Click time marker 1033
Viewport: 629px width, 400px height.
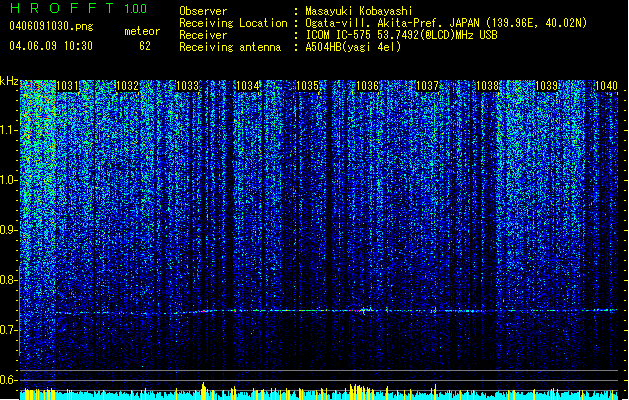(188, 86)
